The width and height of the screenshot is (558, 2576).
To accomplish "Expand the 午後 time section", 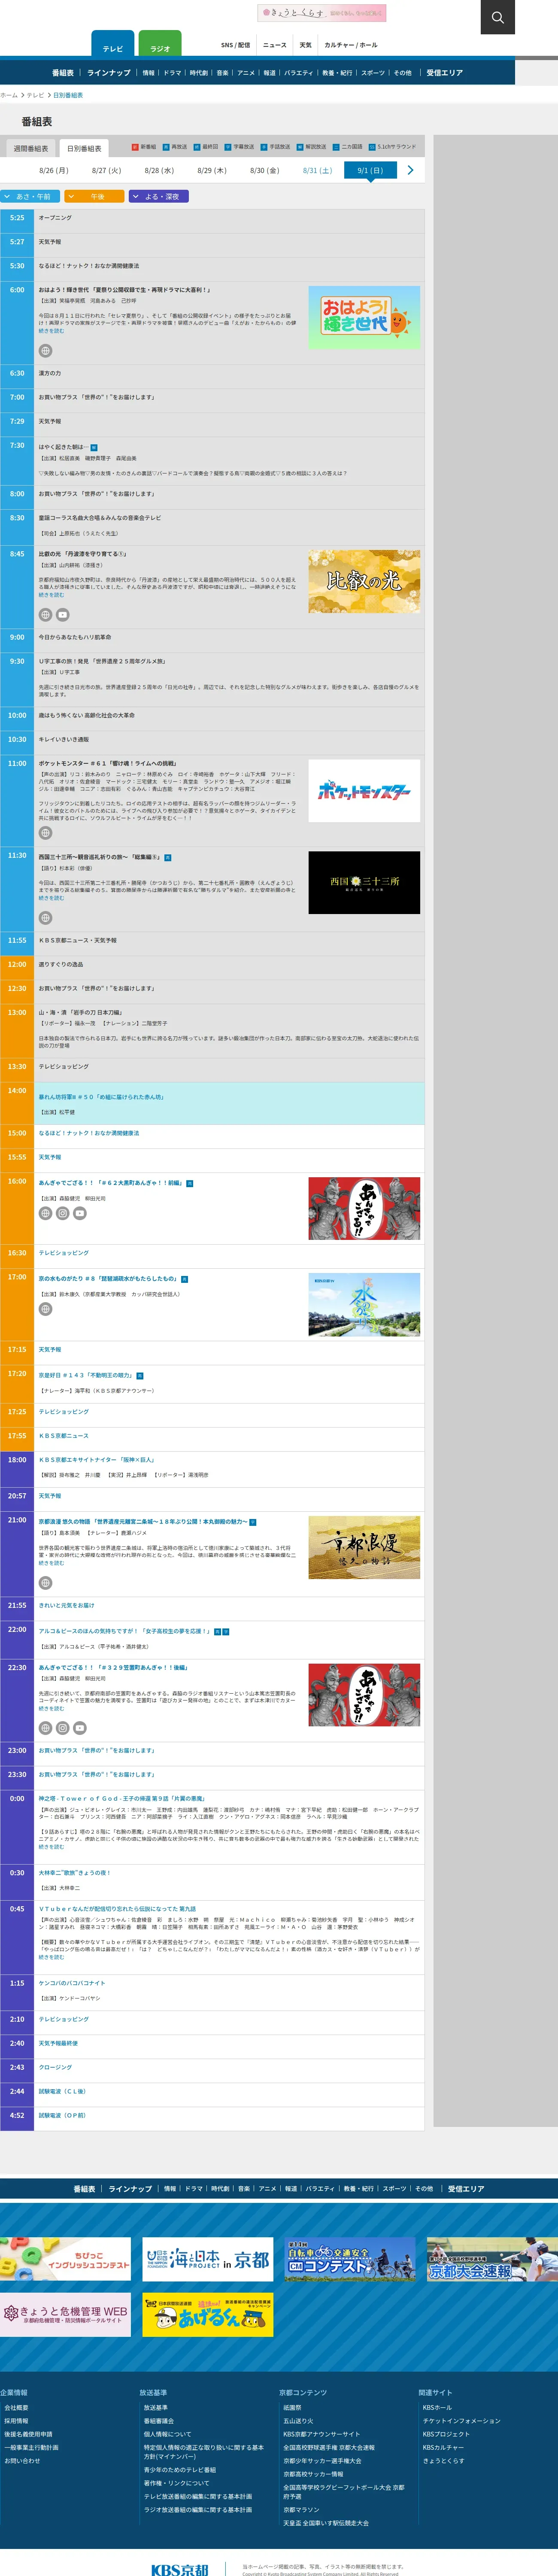I will 94,196.
